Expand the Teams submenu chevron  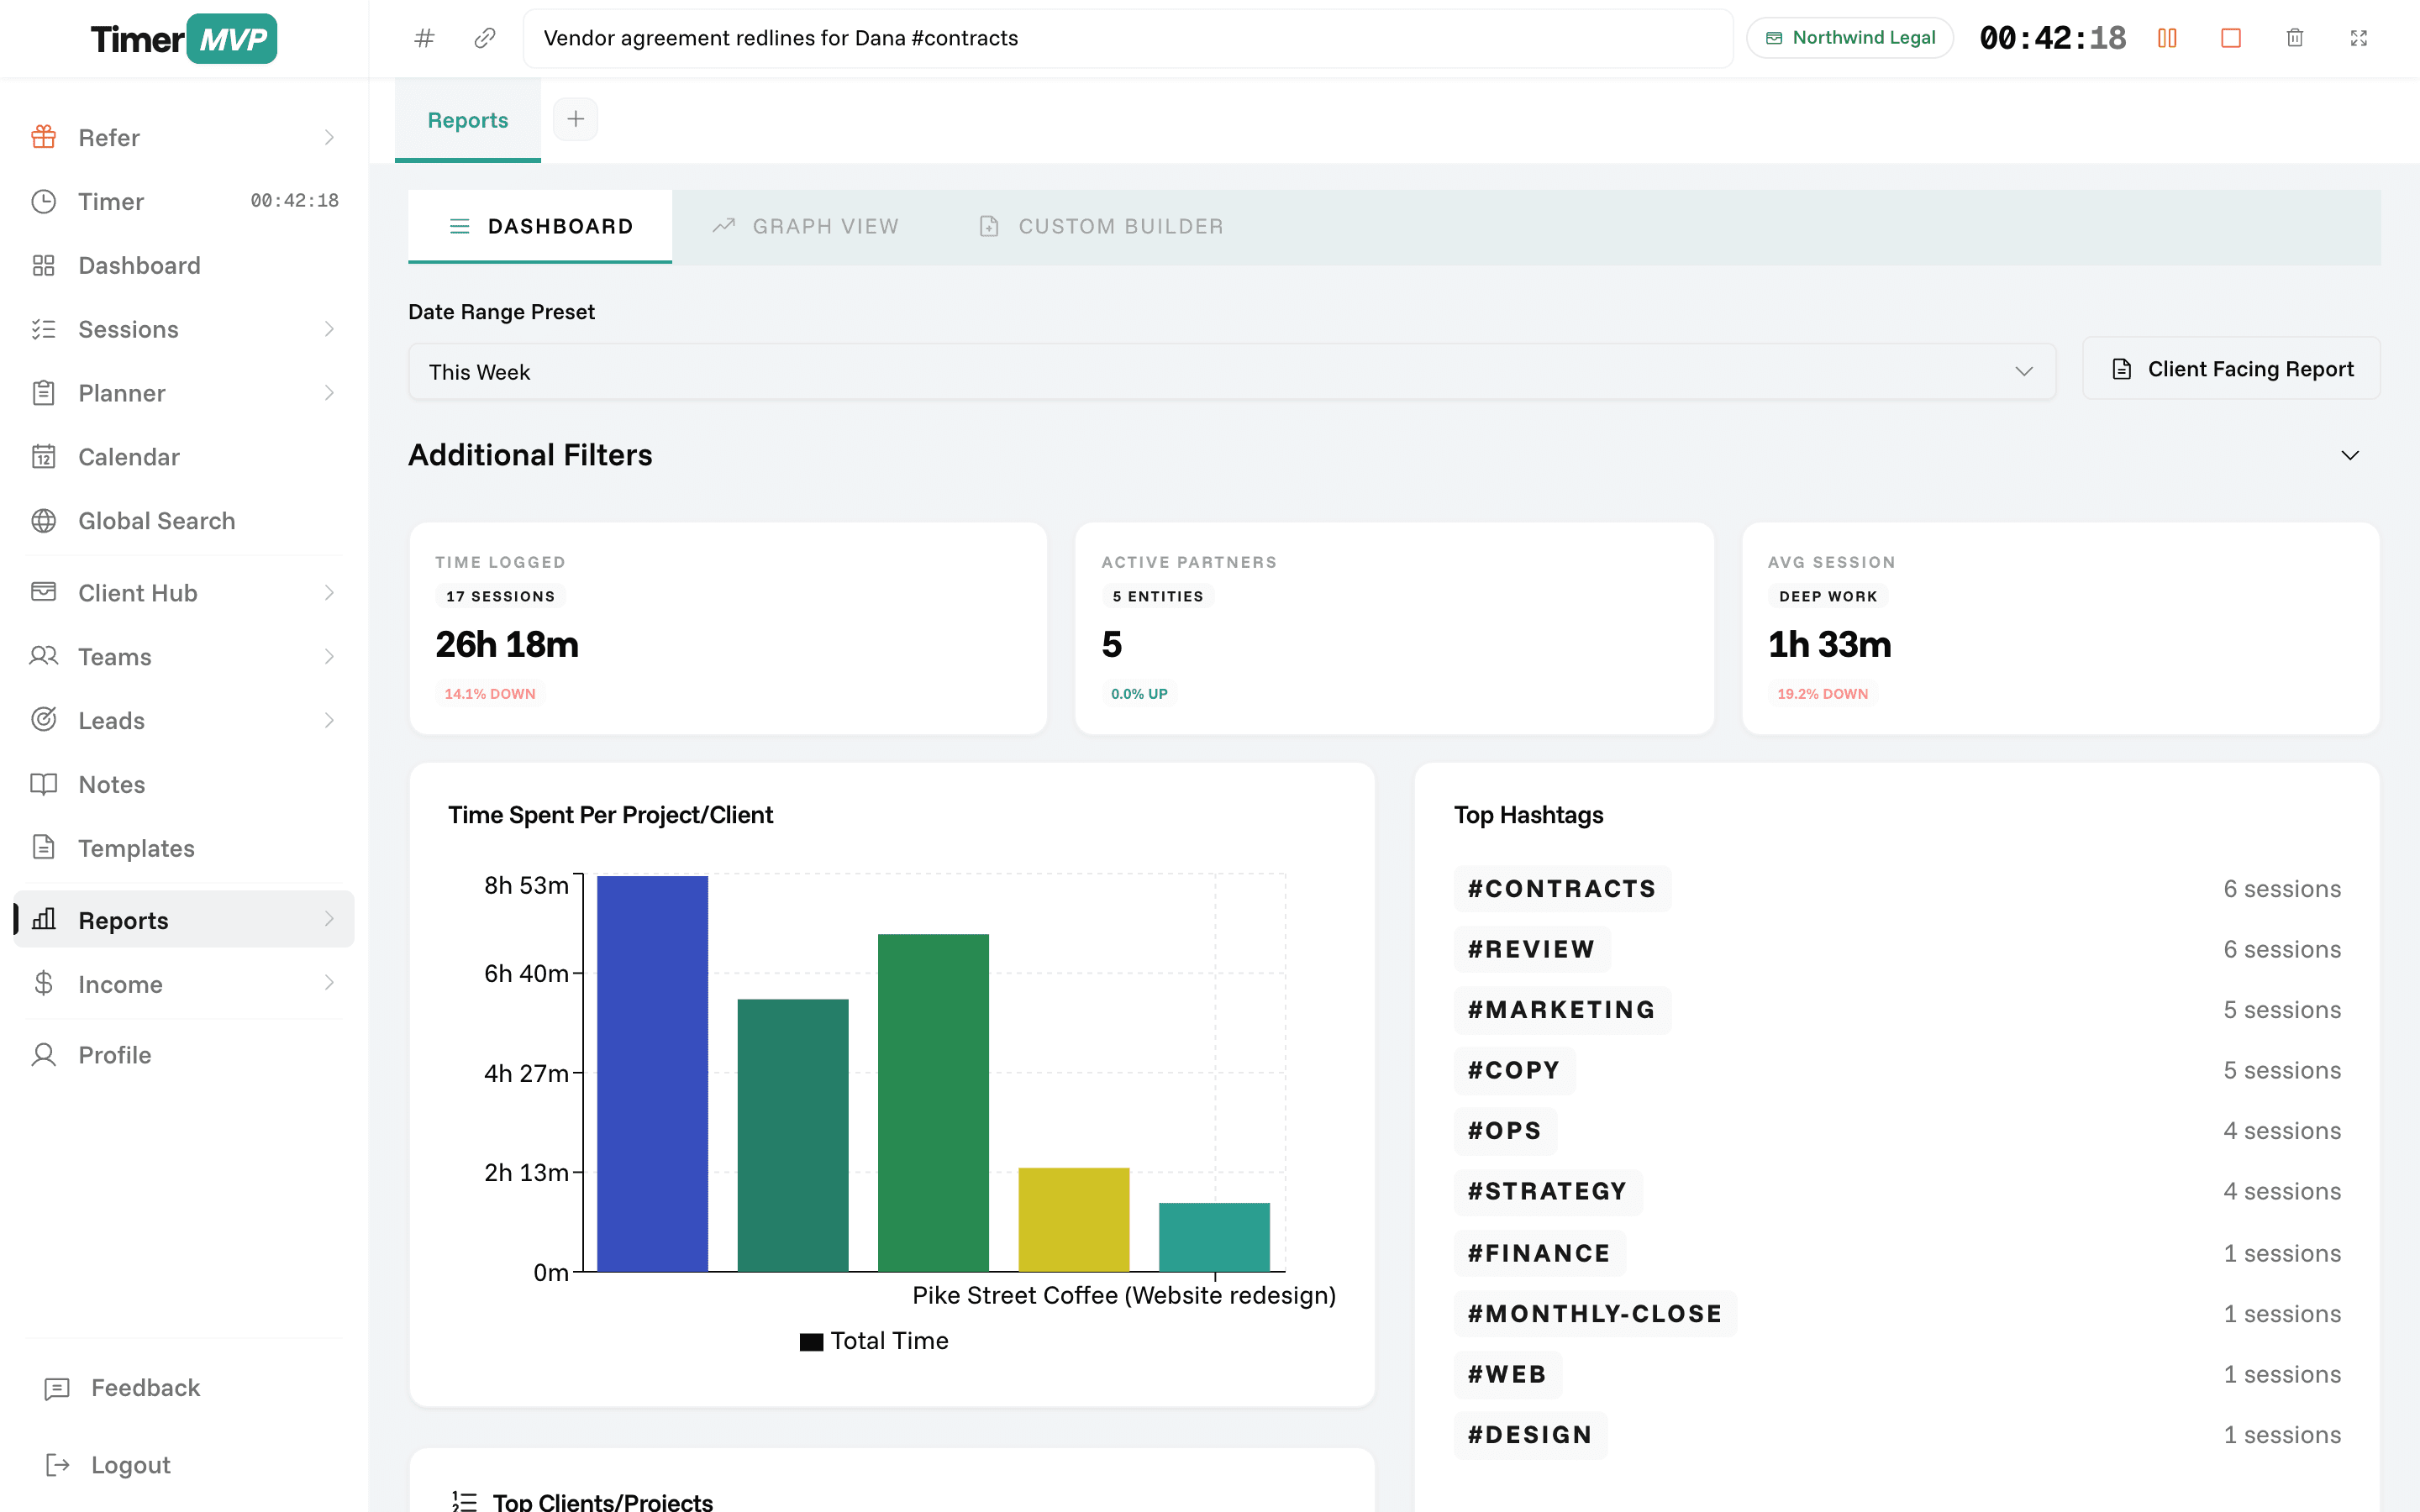(329, 657)
